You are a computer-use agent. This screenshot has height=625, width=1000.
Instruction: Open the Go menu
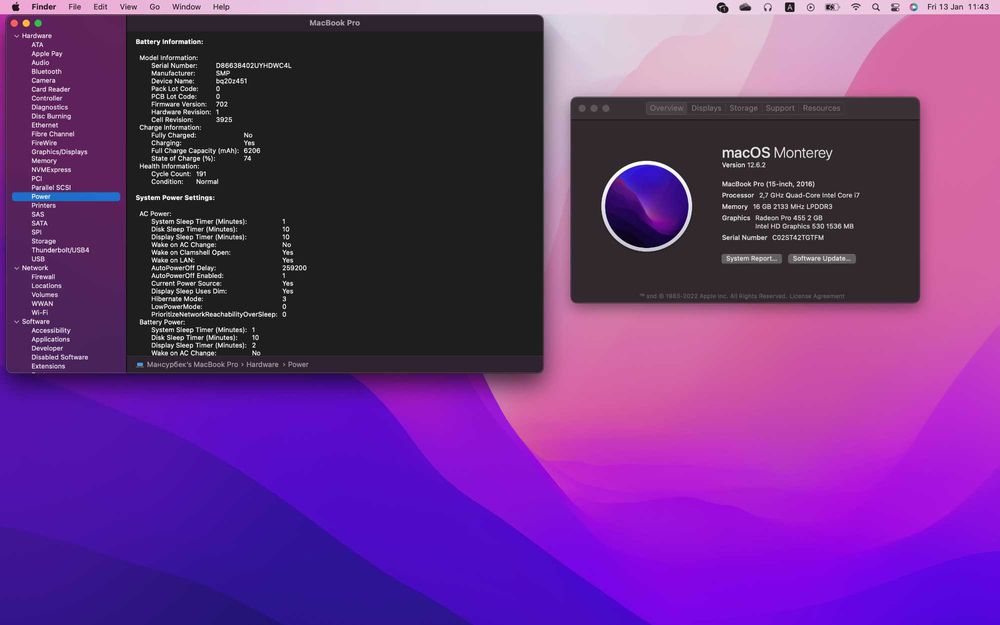154,7
